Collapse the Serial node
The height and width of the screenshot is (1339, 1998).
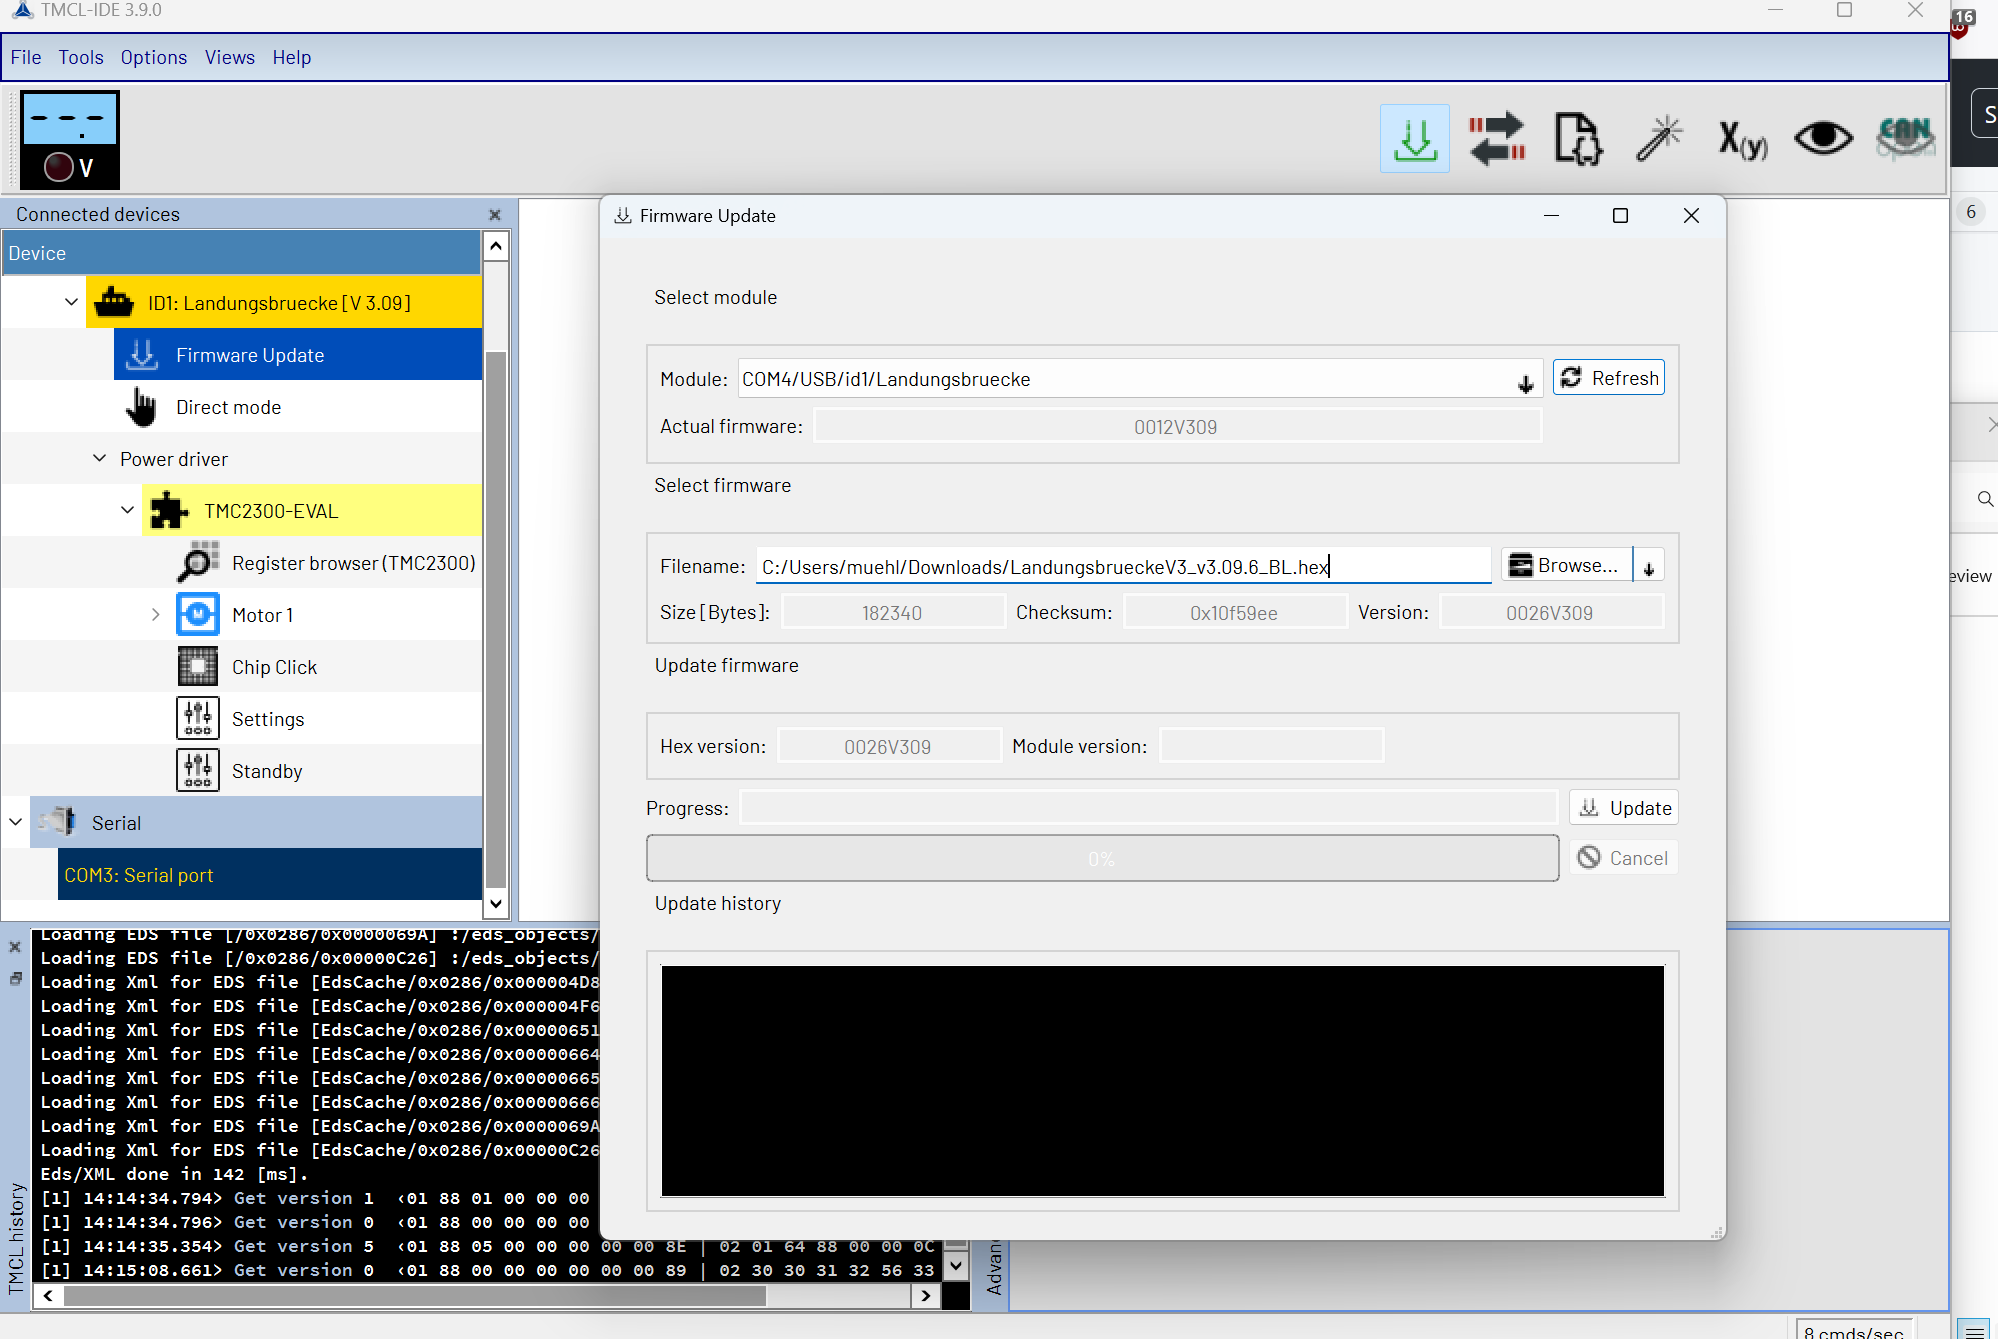pos(15,822)
